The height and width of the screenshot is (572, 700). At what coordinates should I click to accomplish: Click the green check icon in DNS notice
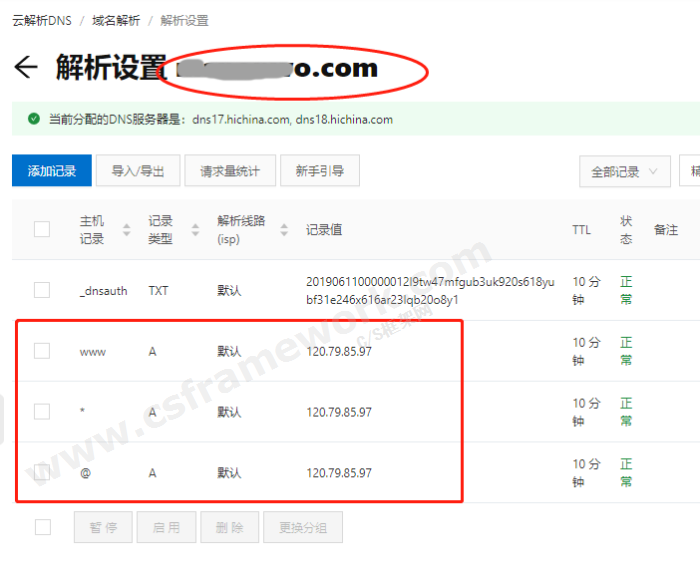click(x=34, y=119)
